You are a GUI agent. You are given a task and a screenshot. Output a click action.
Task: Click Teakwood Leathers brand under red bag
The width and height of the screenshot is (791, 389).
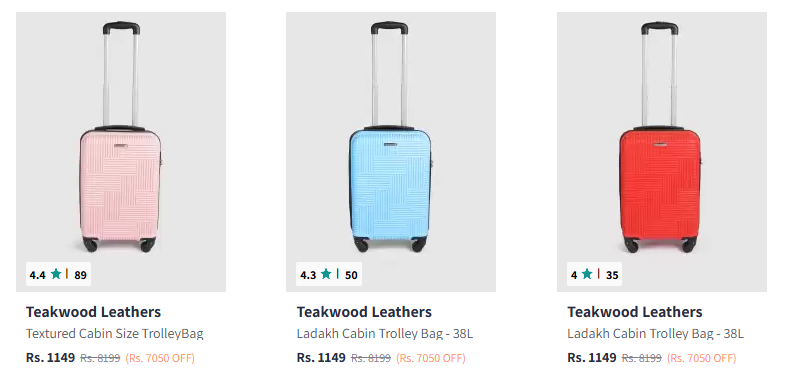(x=635, y=312)
